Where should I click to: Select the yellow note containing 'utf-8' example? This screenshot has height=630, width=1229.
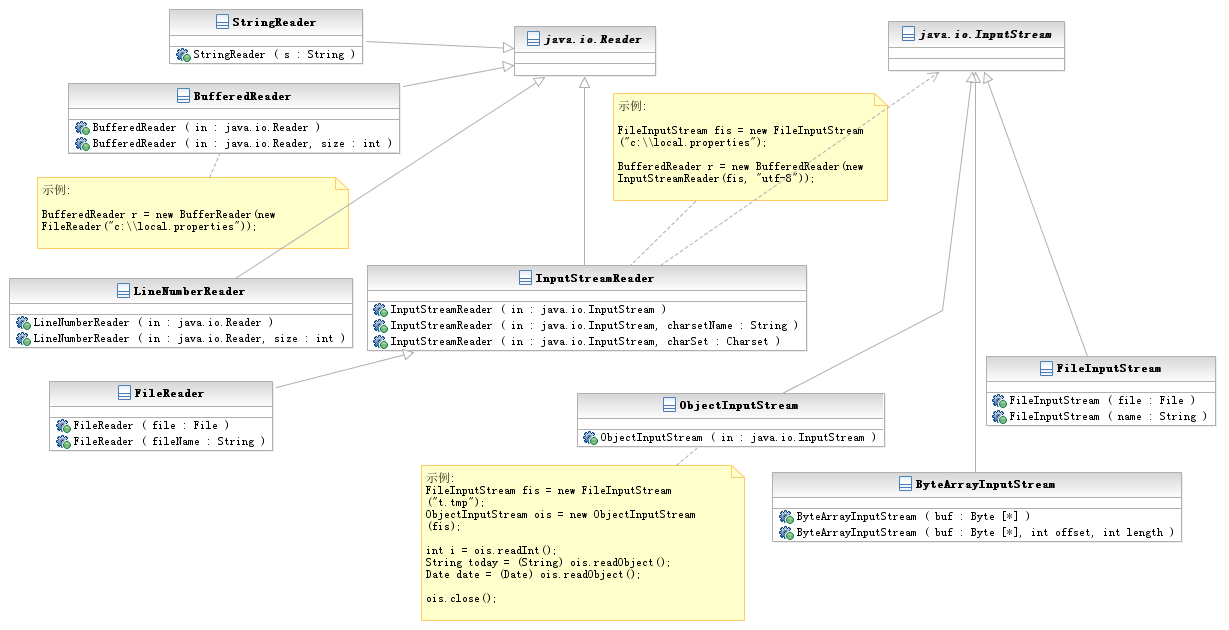750,147
